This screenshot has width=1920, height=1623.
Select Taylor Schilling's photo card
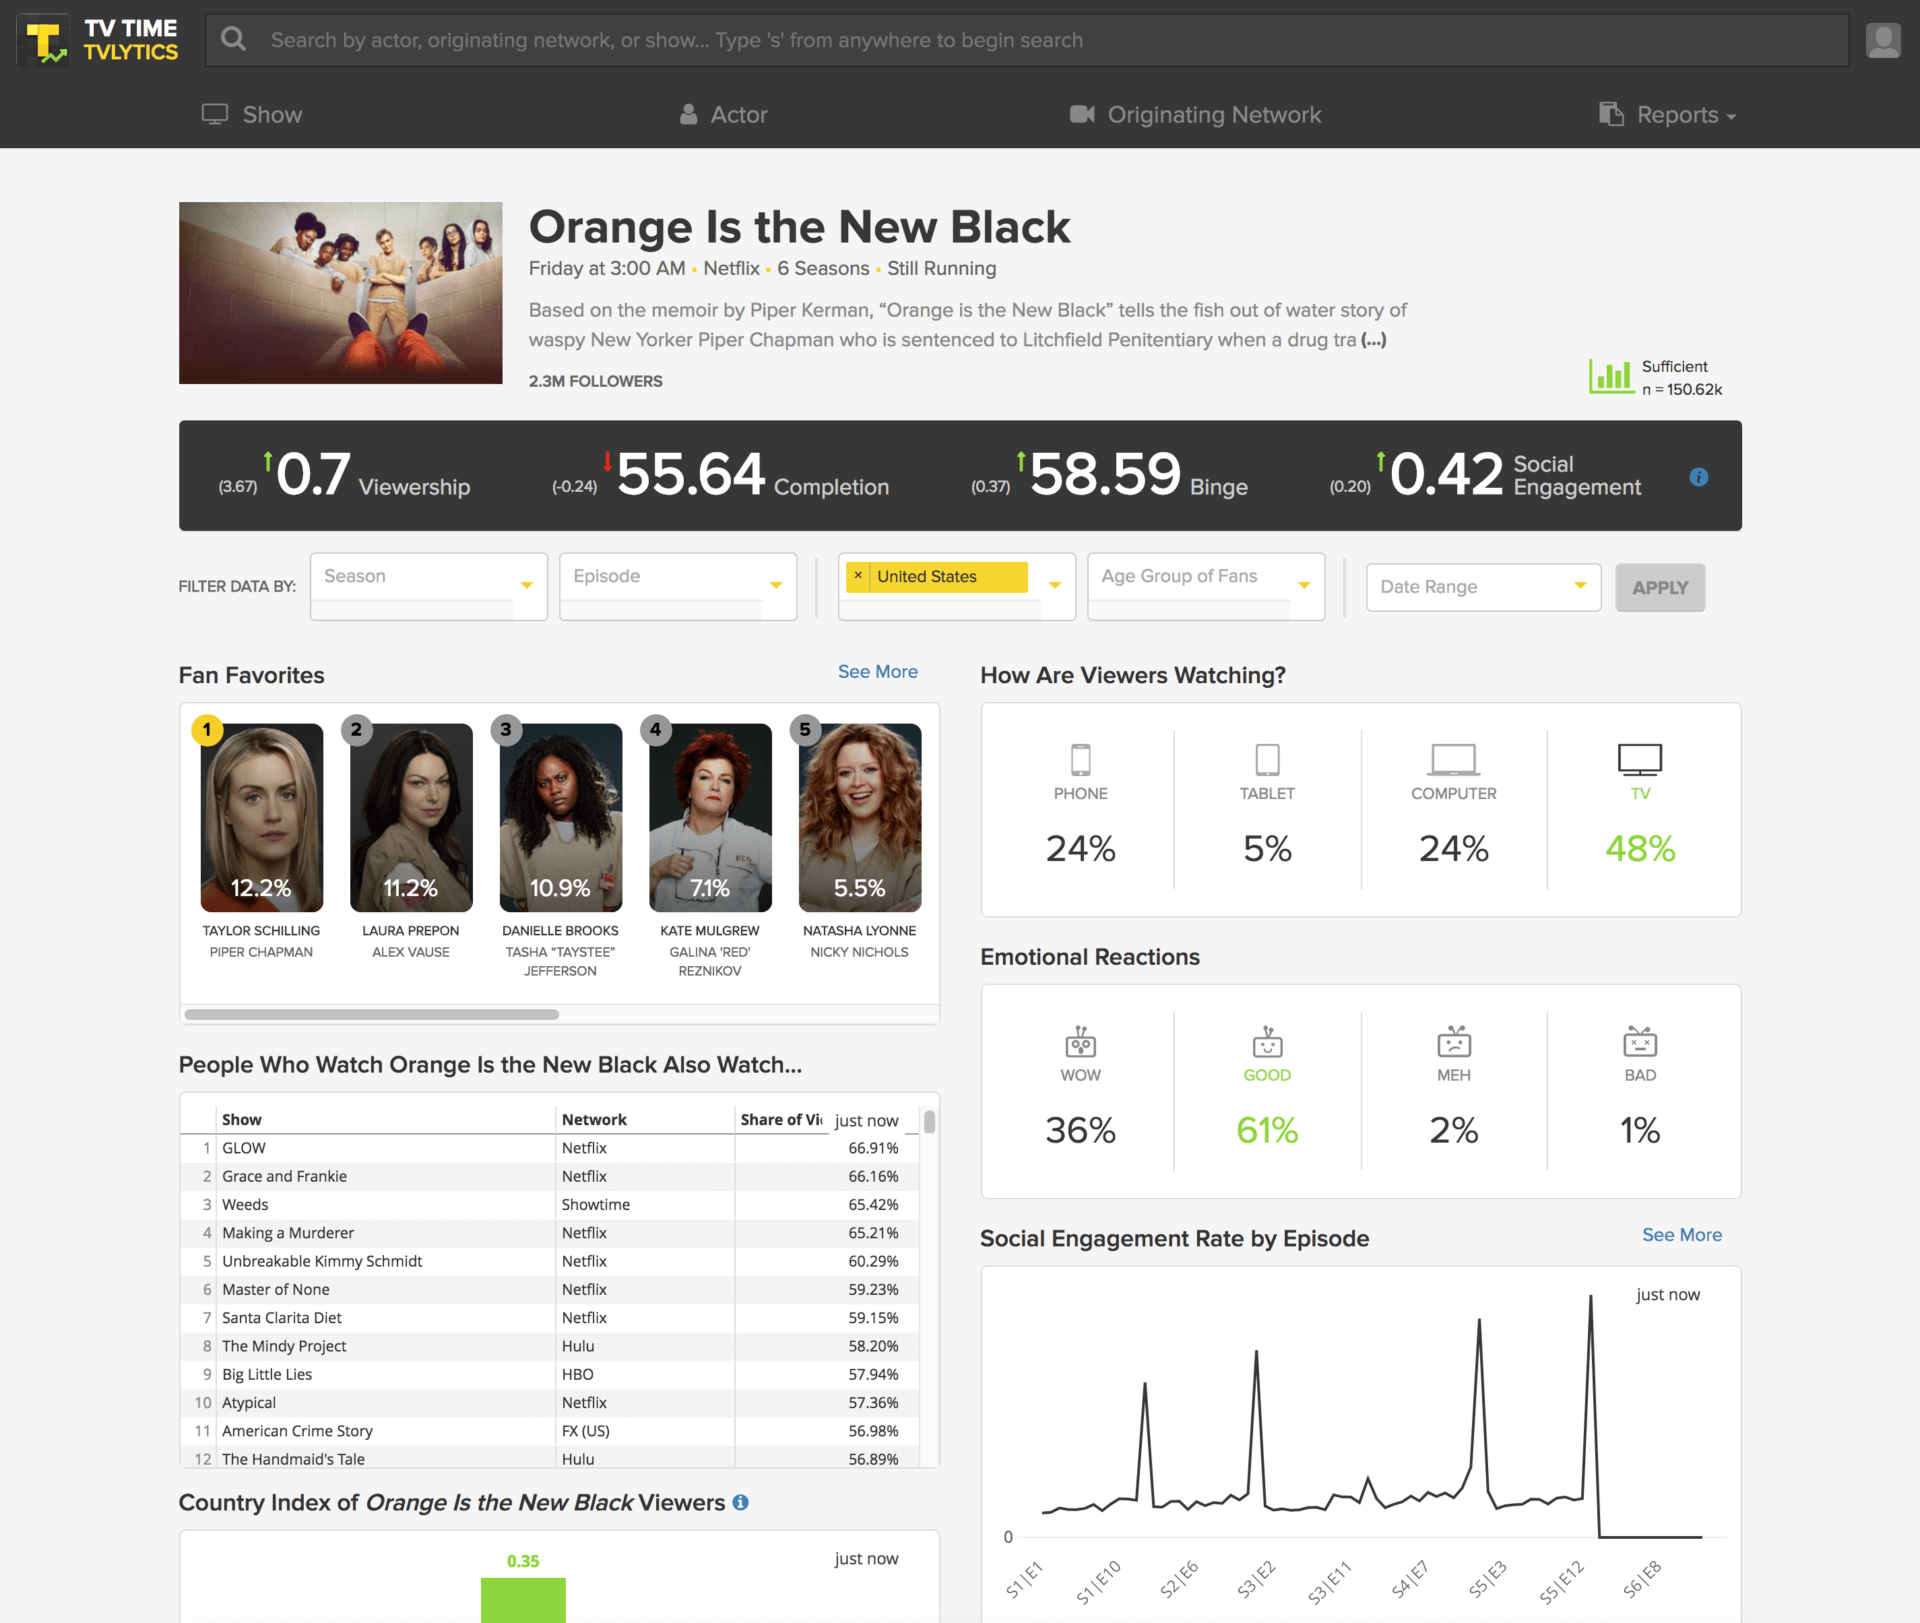point(262,817)
